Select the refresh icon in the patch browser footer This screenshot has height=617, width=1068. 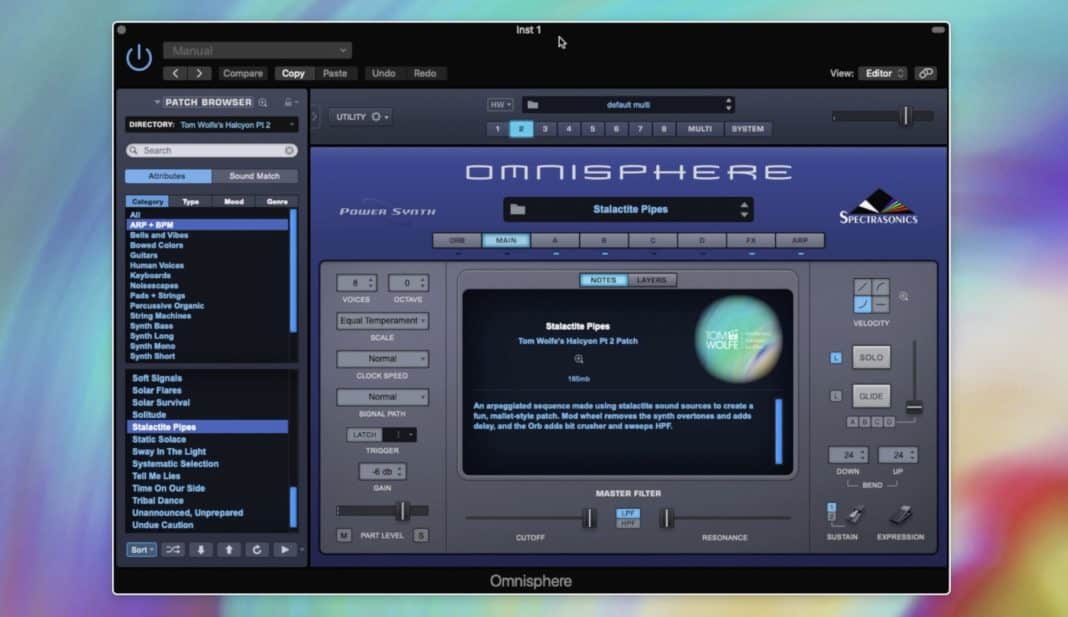257,550
